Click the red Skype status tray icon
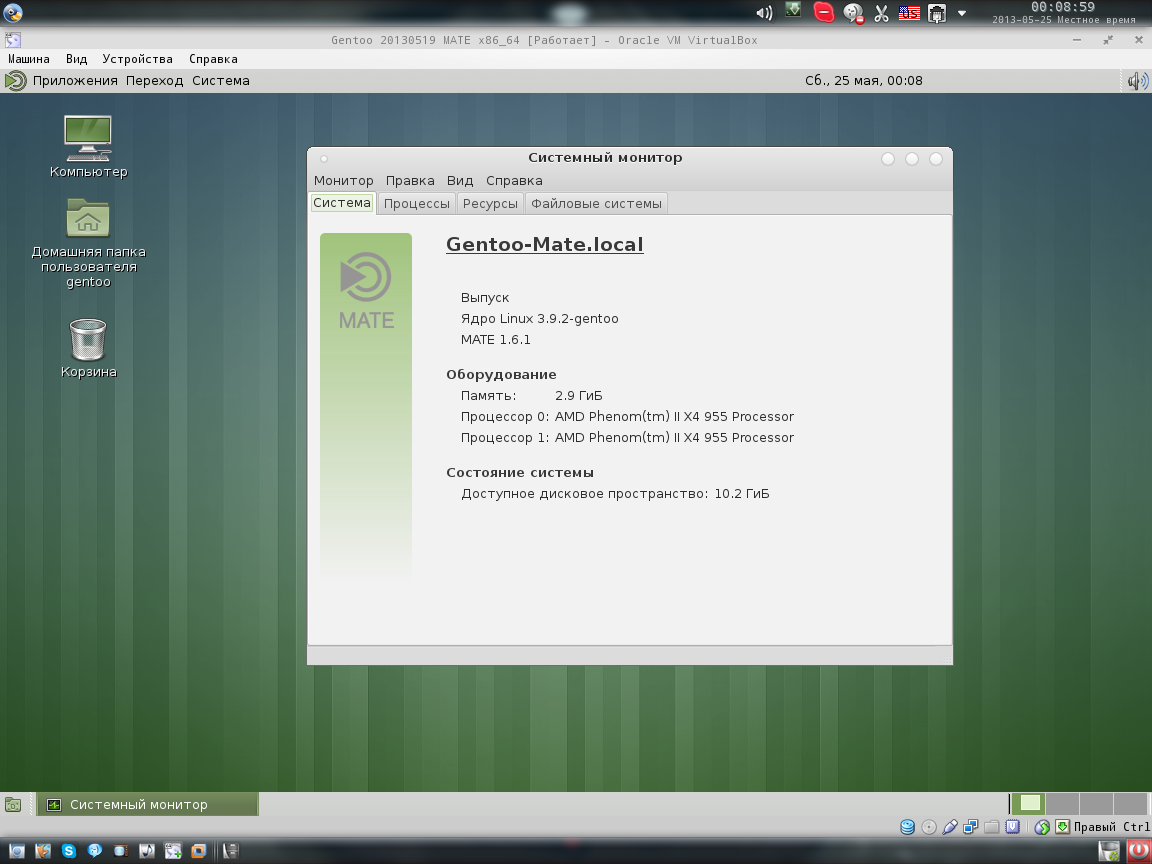This screenshot has height=864, width=1152. [x=824, y=12]
